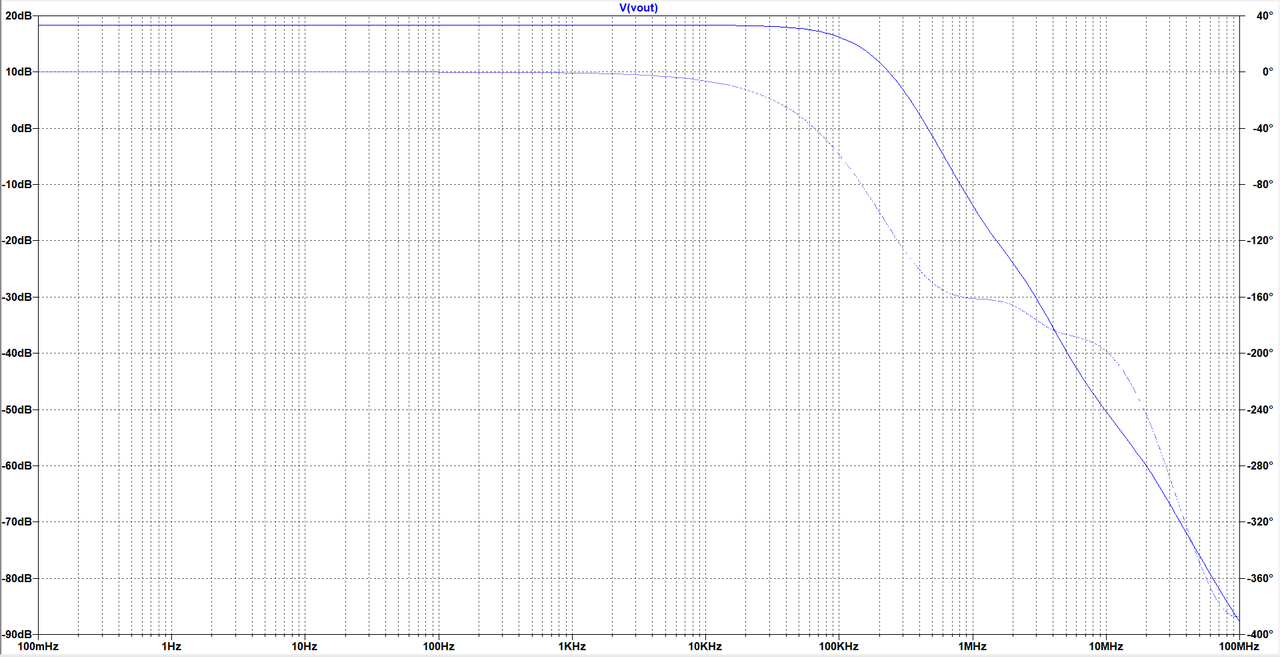The image size is (1280, 657).
Task: Click the 1MHz frequency axis label
Action: coord(972,648)
